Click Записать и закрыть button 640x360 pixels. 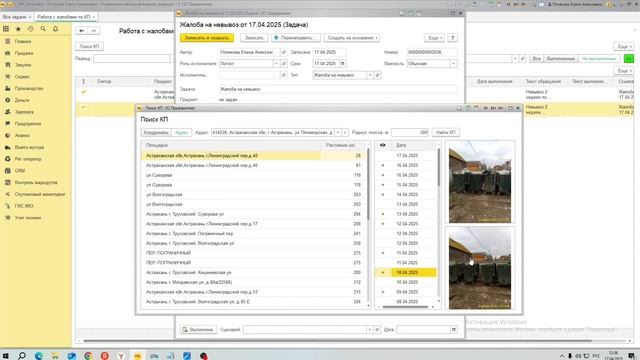[207, 38]
